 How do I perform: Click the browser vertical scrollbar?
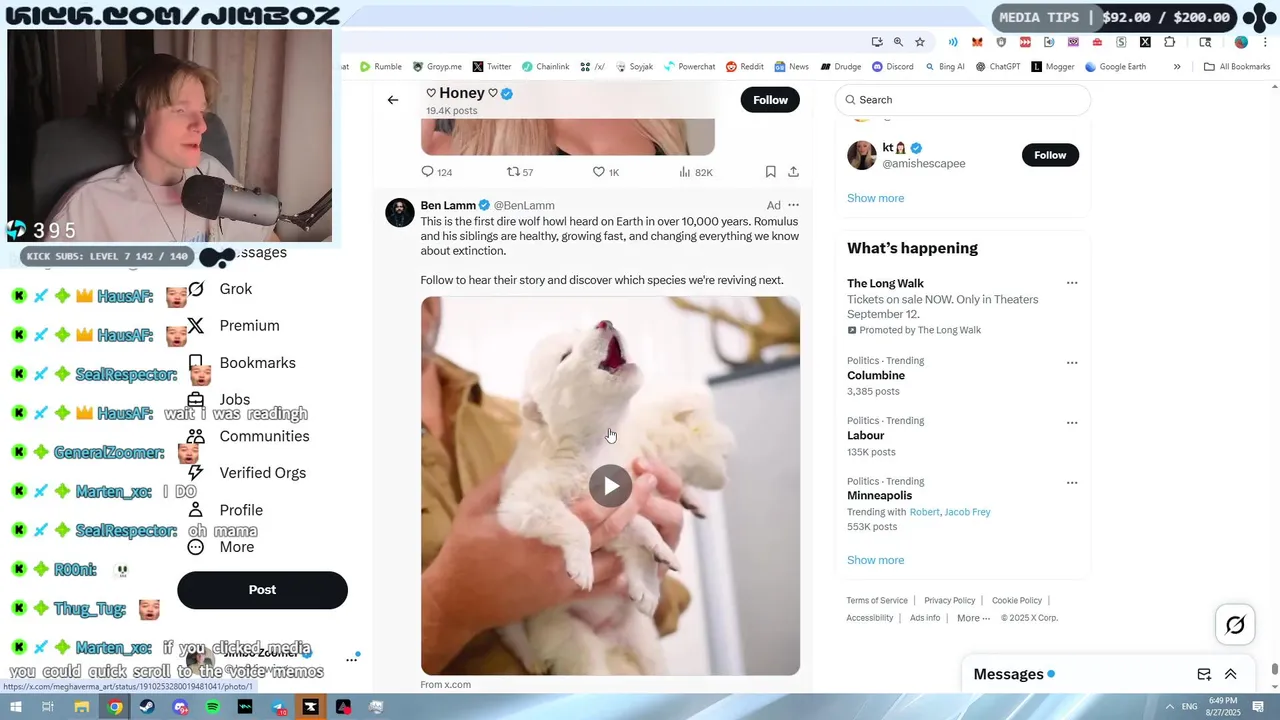(x=1274, y=380)
